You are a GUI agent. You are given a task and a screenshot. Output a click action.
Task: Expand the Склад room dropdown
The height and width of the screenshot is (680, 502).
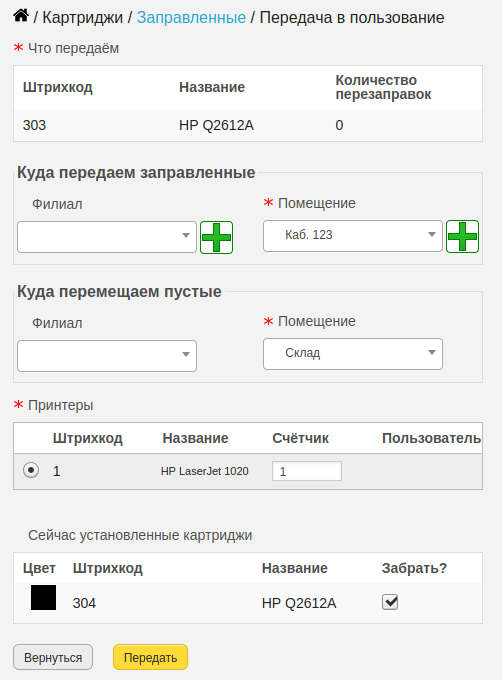pos(353,354)
